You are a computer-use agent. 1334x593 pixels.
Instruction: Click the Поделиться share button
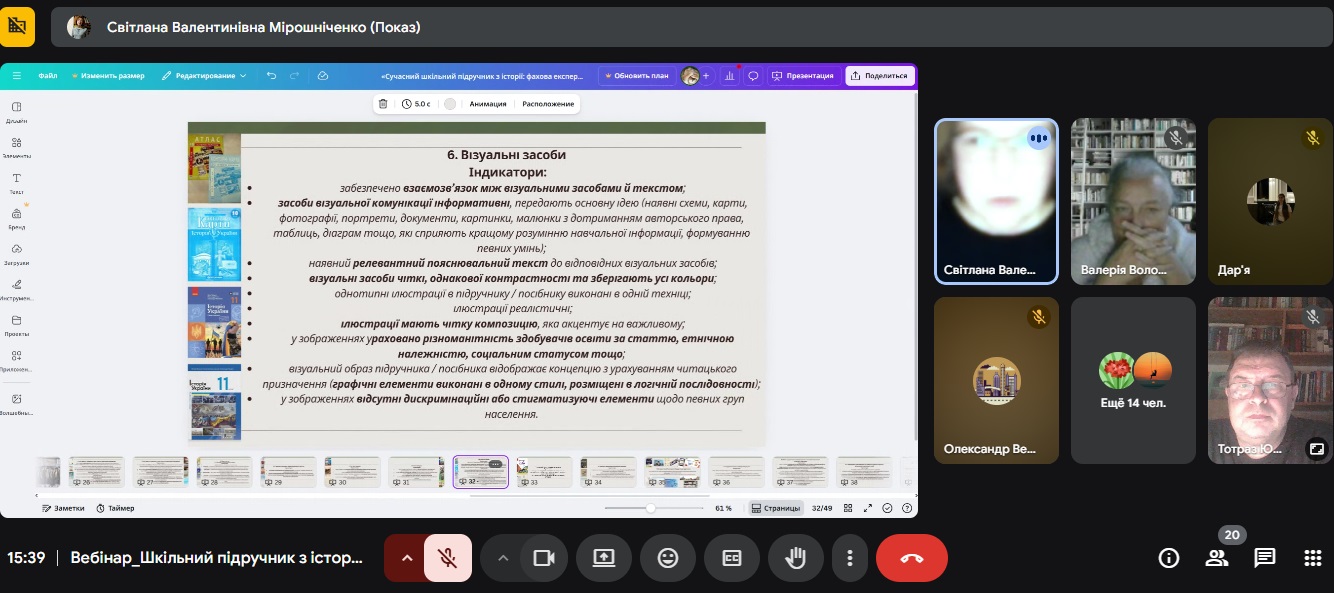click(878, 76)
